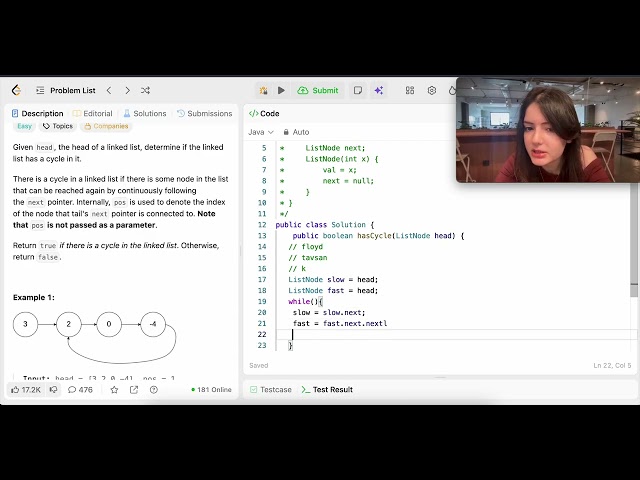640x480 pixels.
Task: Click the Auto lock indicator
Action: pos(296,132)
